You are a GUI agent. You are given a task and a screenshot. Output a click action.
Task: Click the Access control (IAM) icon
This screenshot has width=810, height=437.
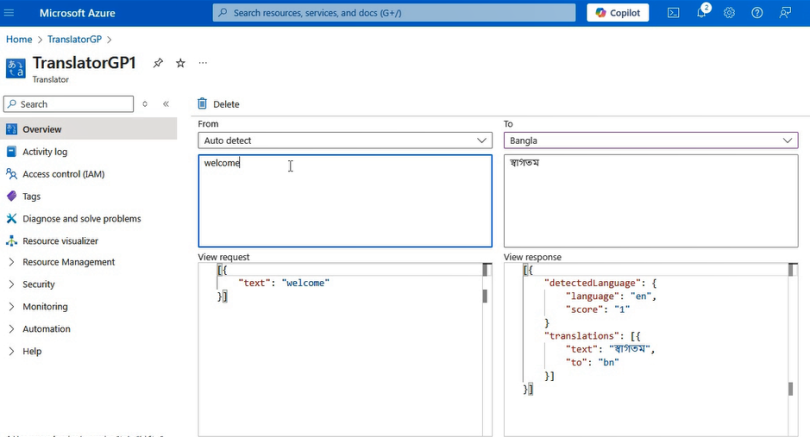click(x=11, y=174)
